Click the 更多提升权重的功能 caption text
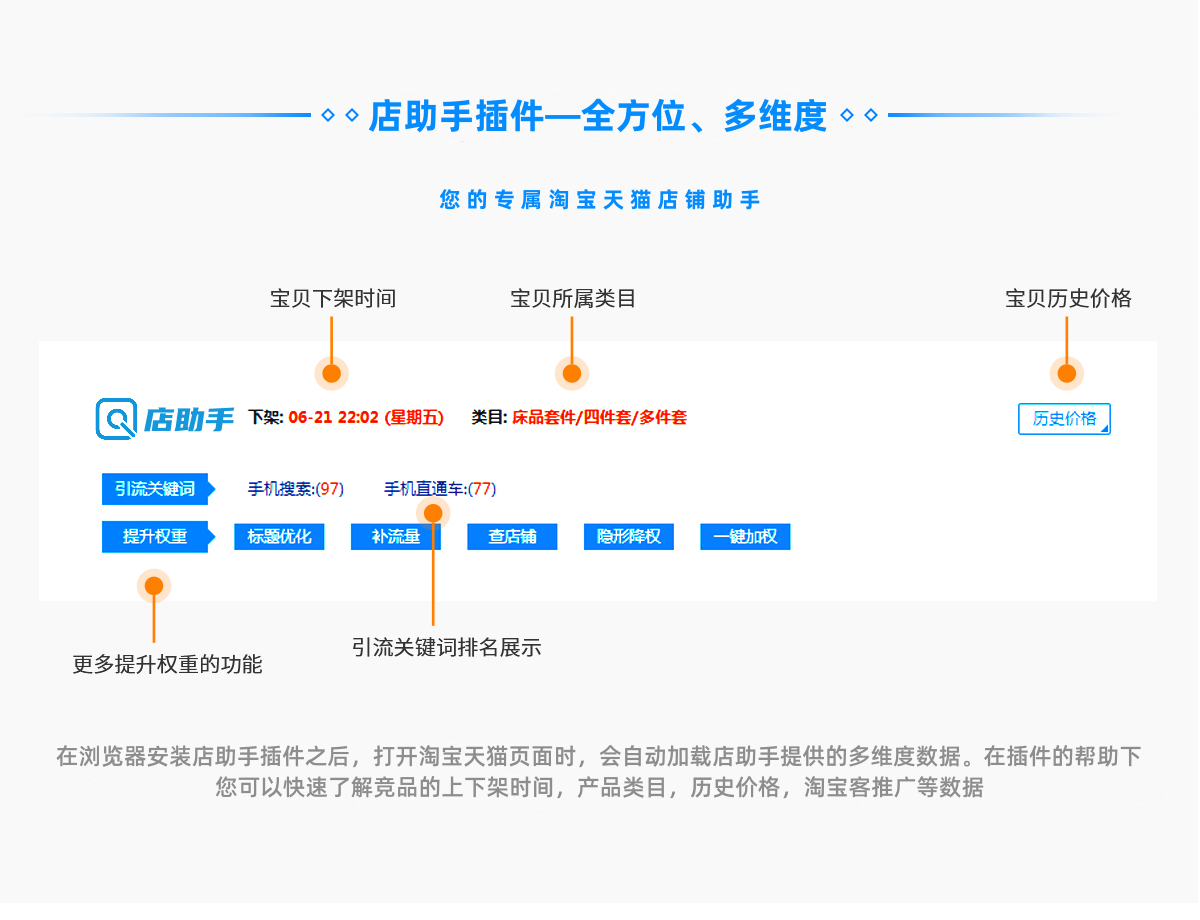1200x920 pixels. [x=167, y=665]
